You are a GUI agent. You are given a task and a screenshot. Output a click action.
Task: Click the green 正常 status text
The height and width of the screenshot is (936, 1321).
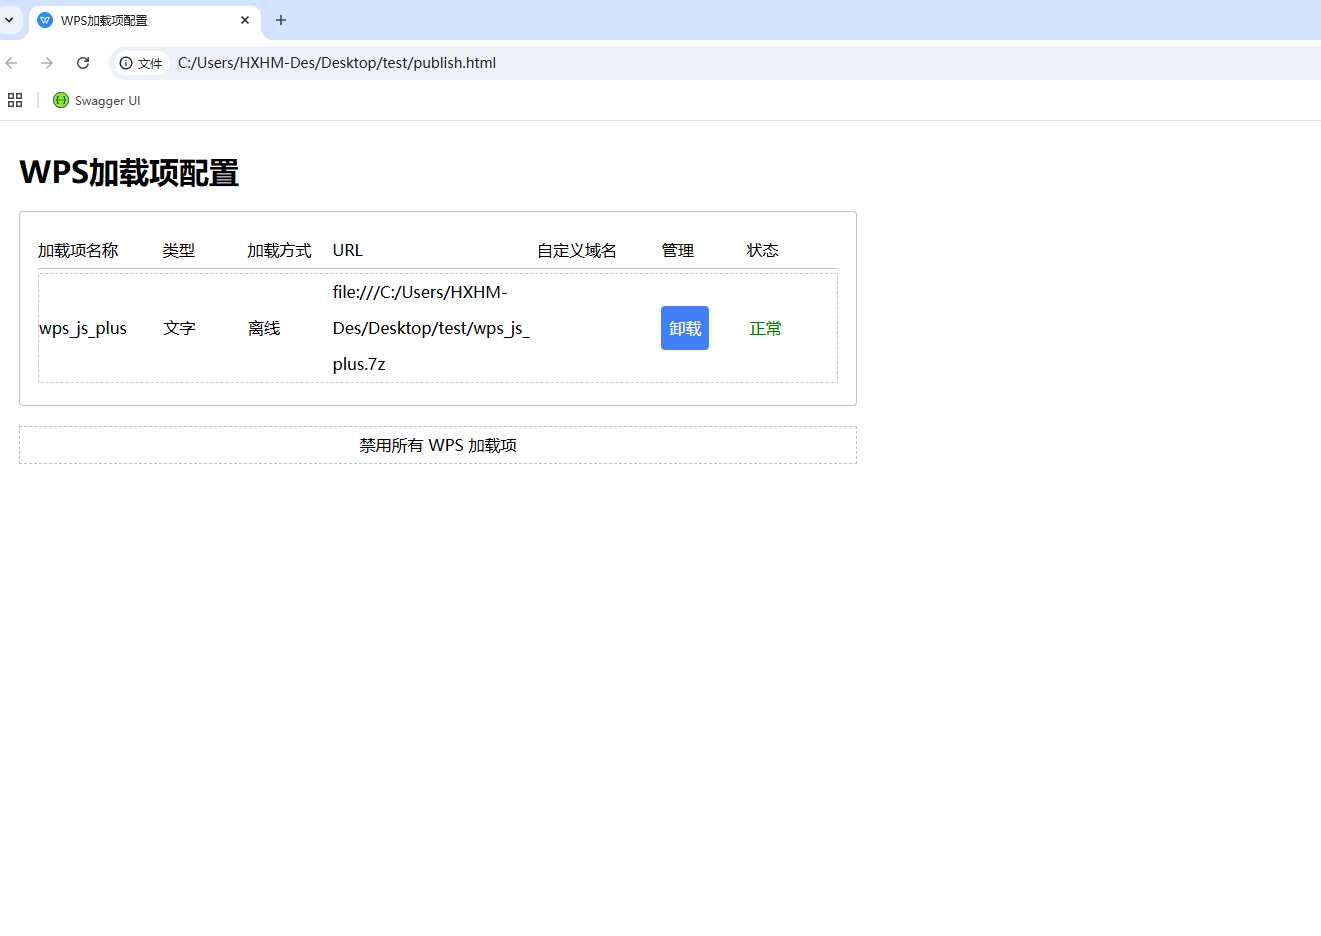point(765,328)
